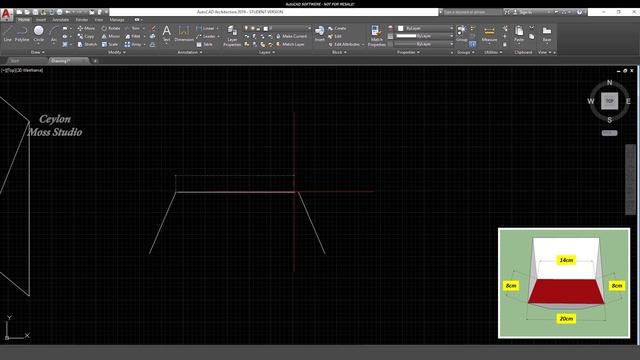This screenshot has height=360, width=640.
Task: Click the 2D Wireframe visual style control
Action: click(30, 70)
